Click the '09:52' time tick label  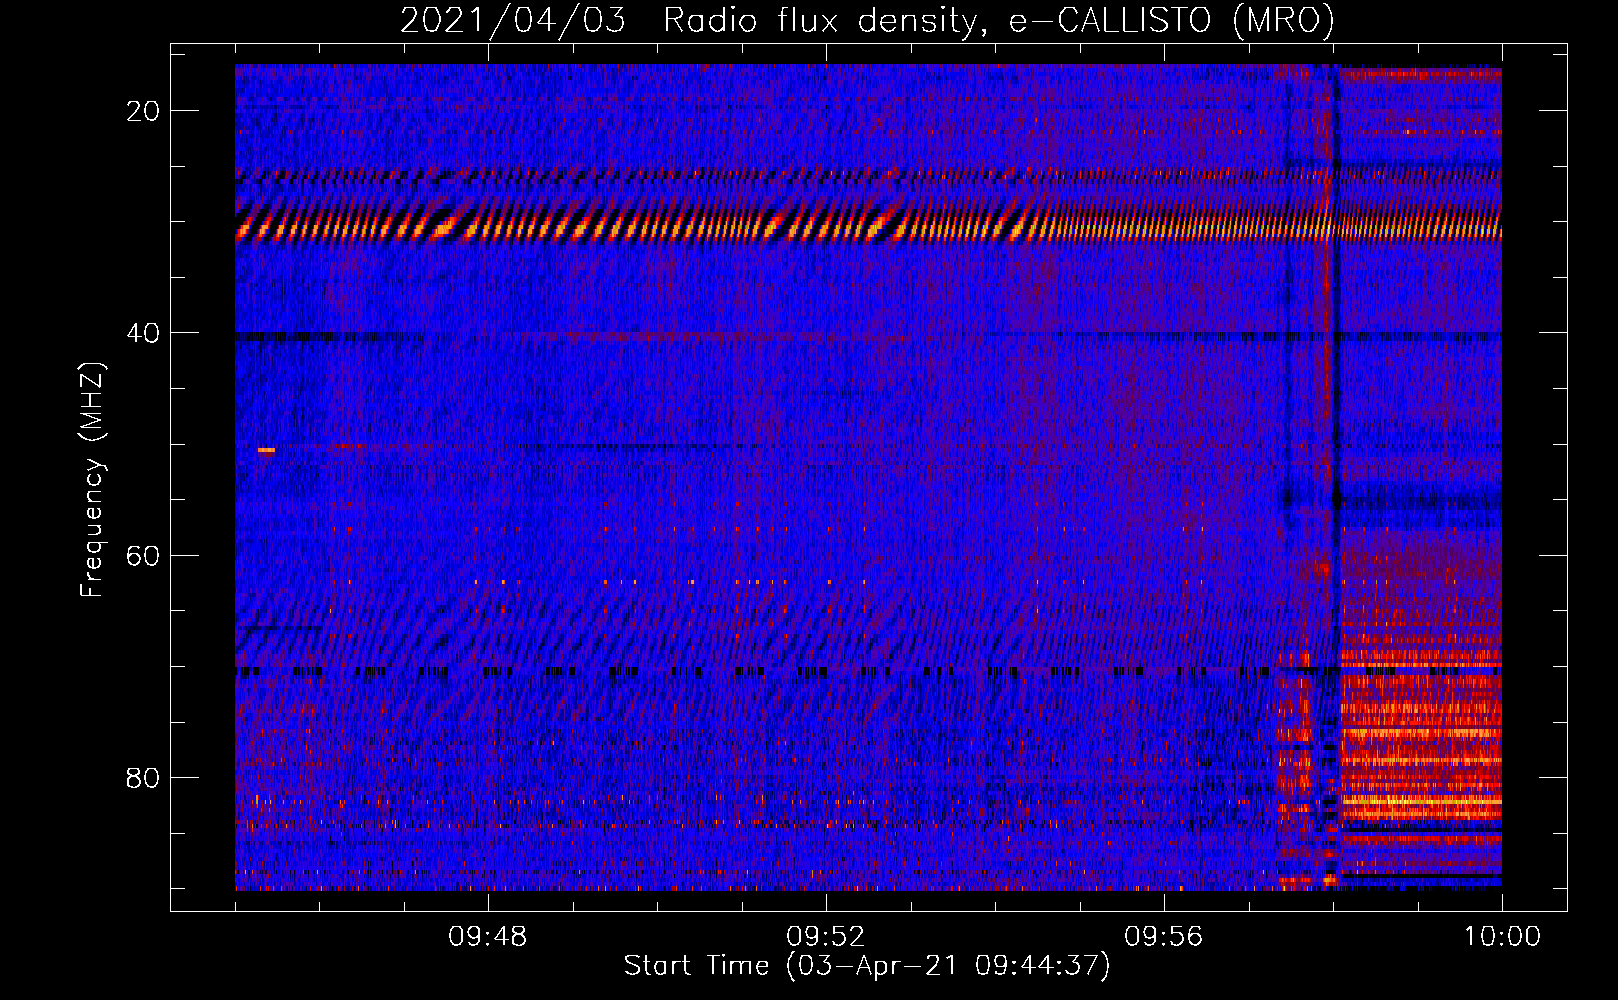[x=826, y=937]
